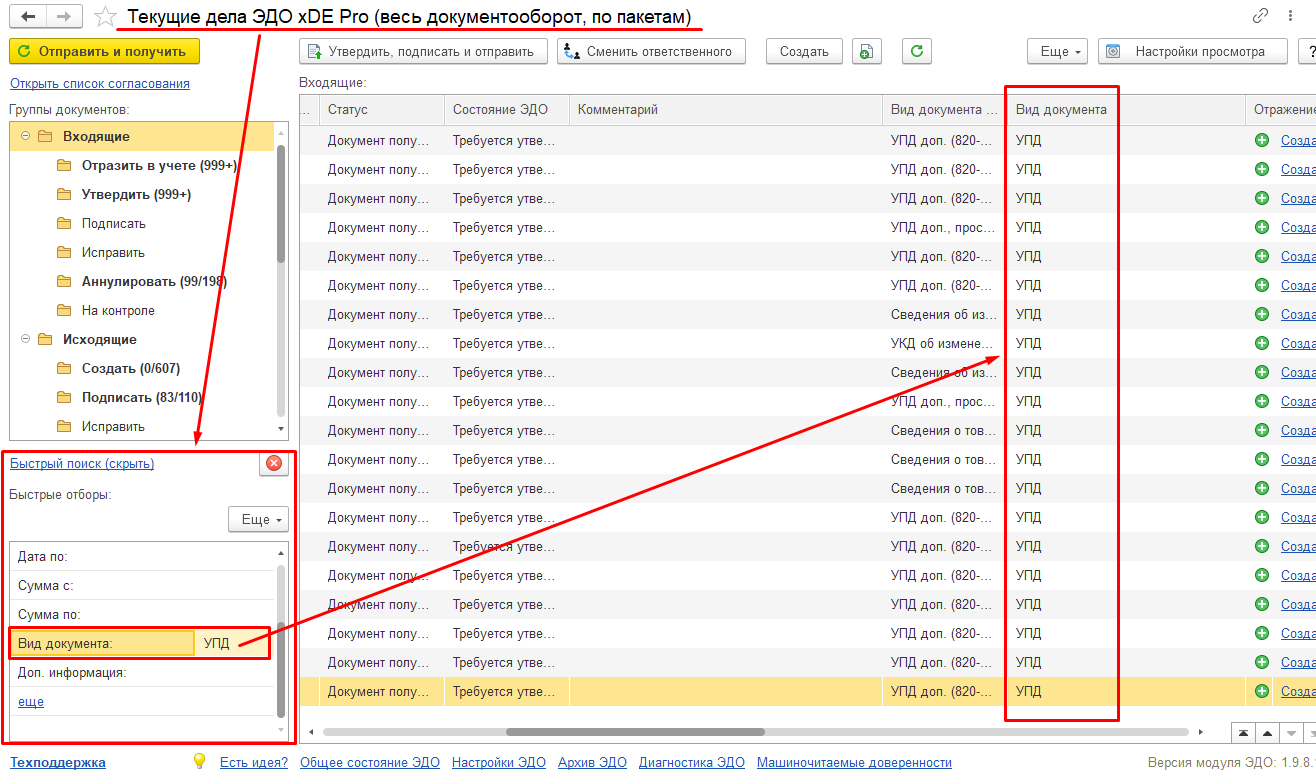Image resolution: width=1316 pixels, height=775 pixels.
Task: Click Утвердить, подписать и отправить button
Action: point(423,52)
